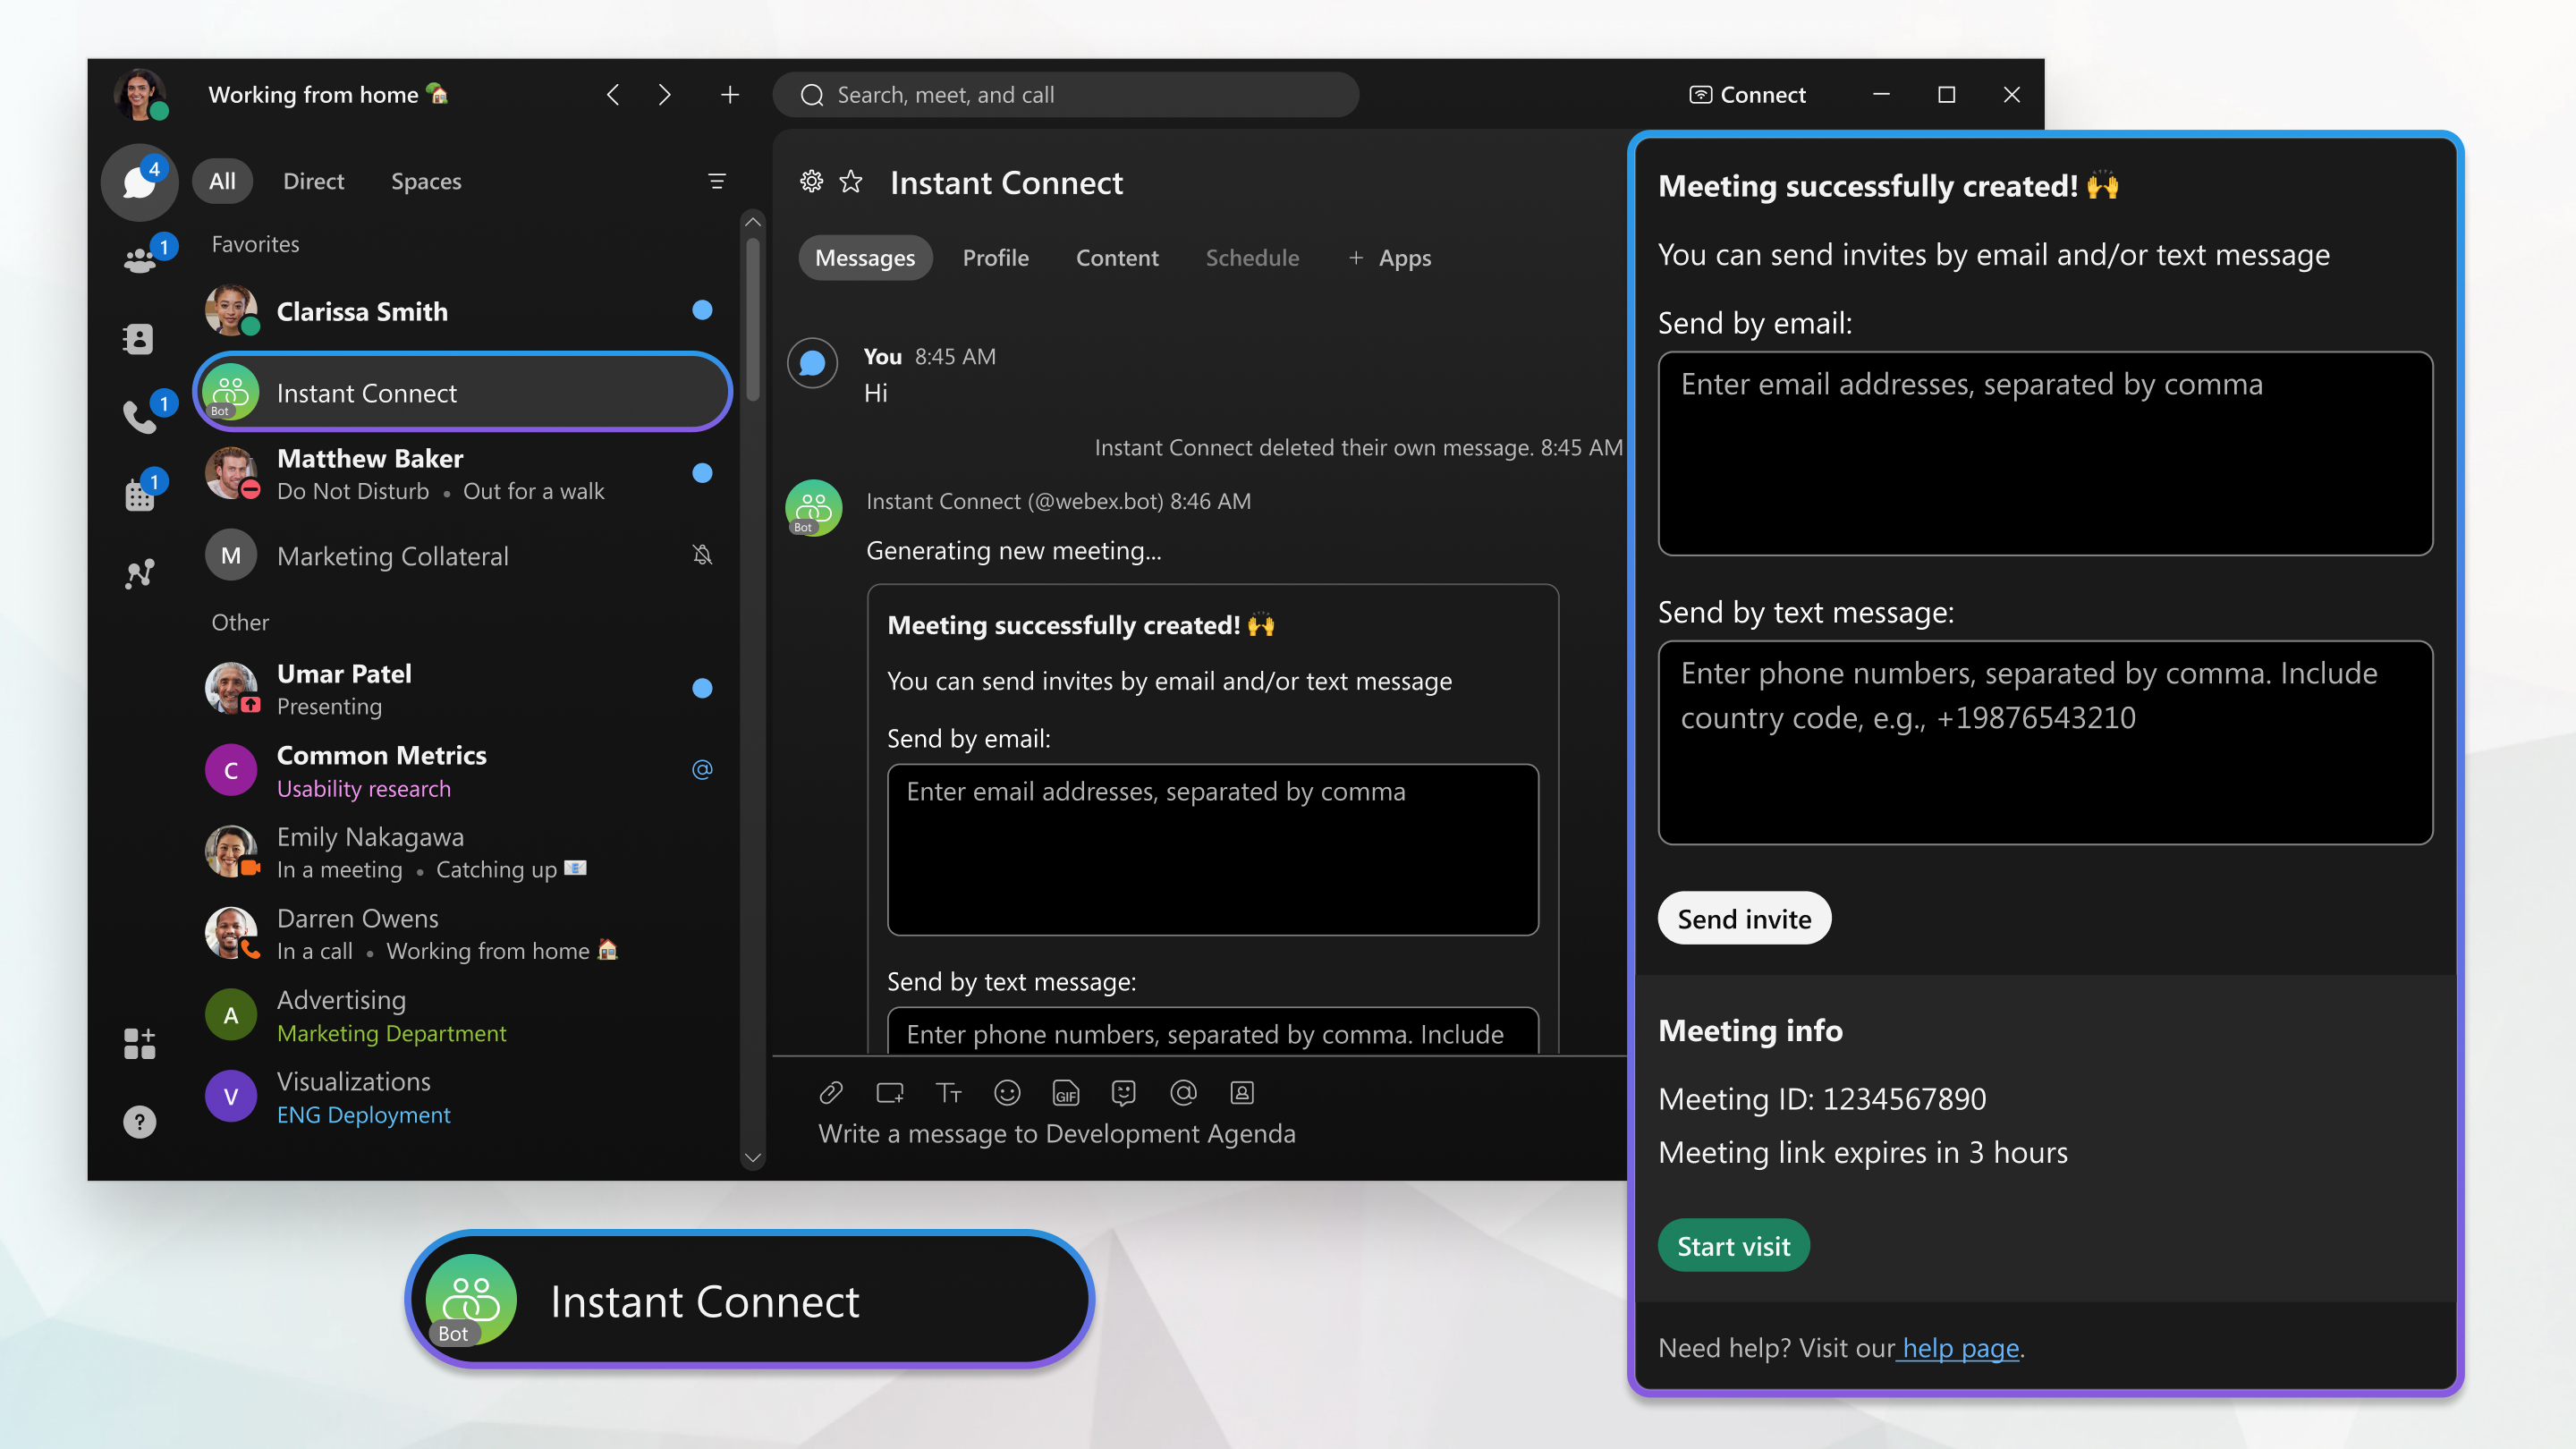Viewport: 2576px width, 1449px height.
Task: Open the text formatting icon in message bar
Action: [x=945, y=1091]
